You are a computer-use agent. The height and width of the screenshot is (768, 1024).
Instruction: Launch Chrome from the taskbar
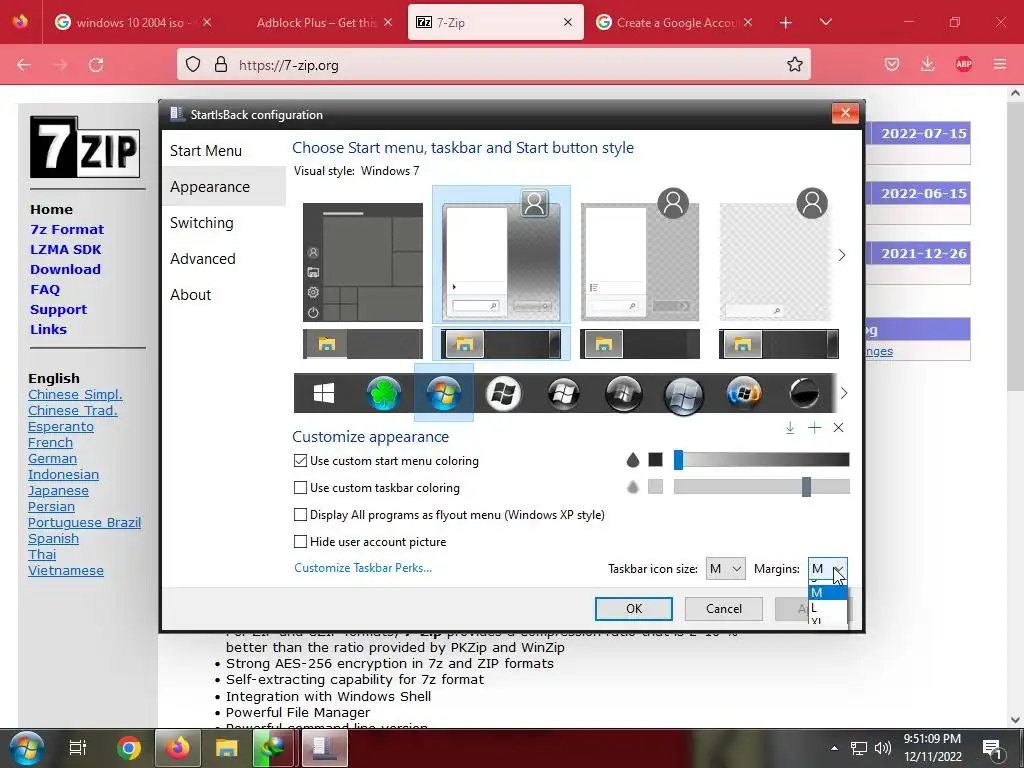coord(129,748)
